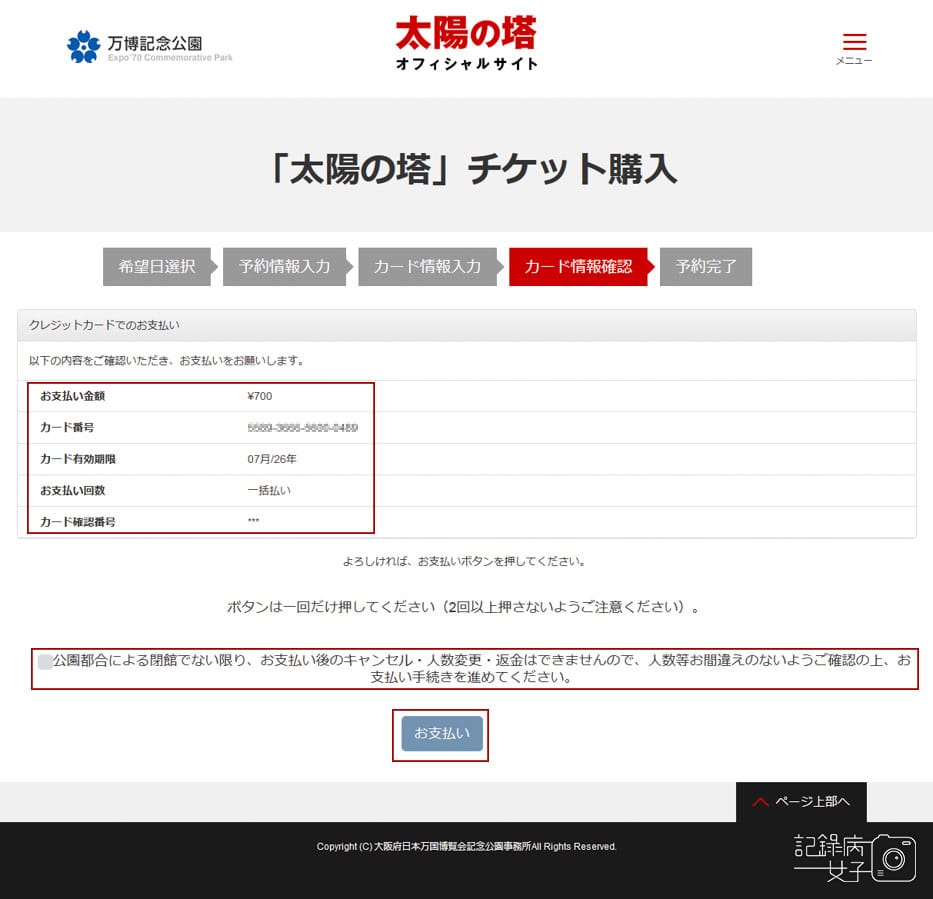933x899 pixels.
Task: Select the 予約情報入力 step tab
Action: [x=285, y=267]
